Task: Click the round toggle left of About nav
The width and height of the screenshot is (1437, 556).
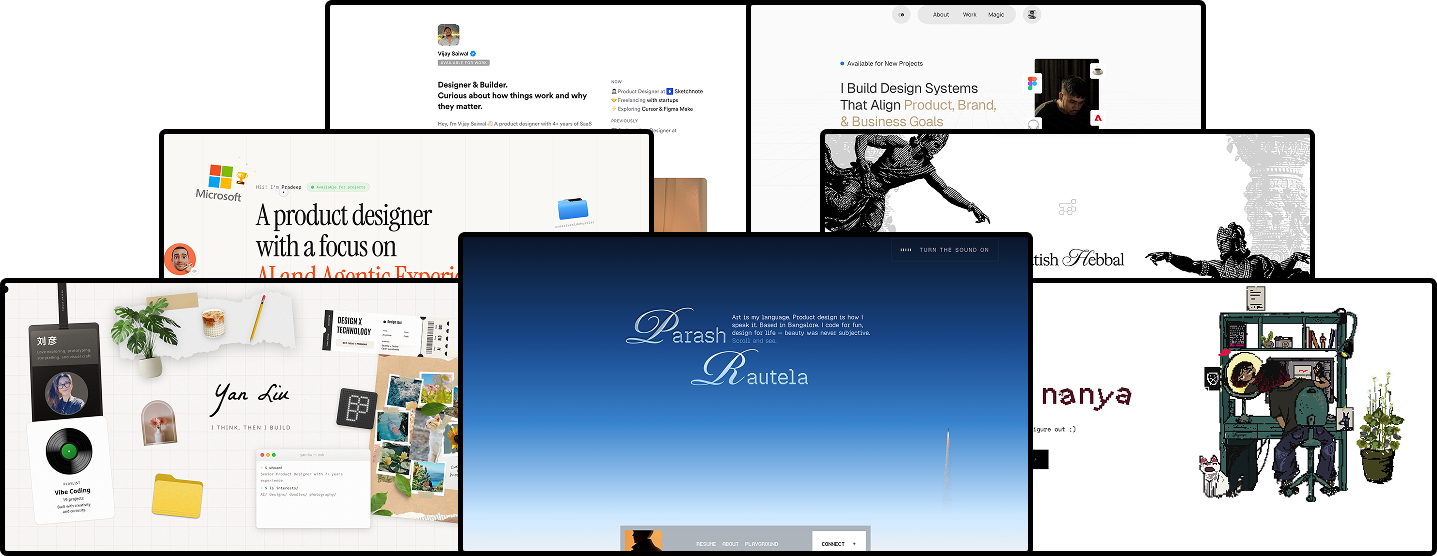Action: [903, 15]
